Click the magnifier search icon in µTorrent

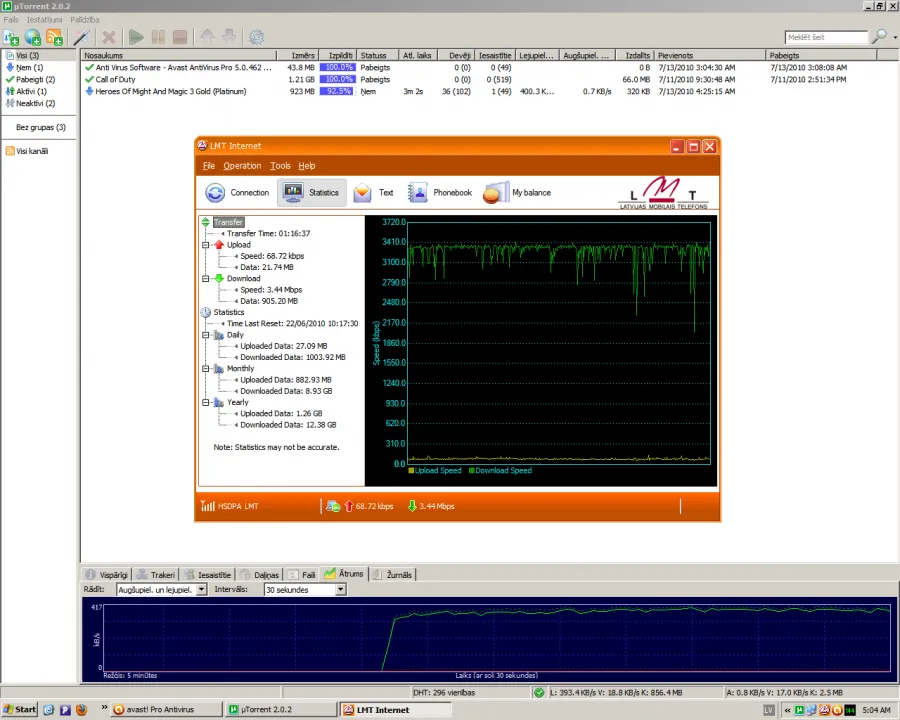pyautogui.click(x=879, y=37)
